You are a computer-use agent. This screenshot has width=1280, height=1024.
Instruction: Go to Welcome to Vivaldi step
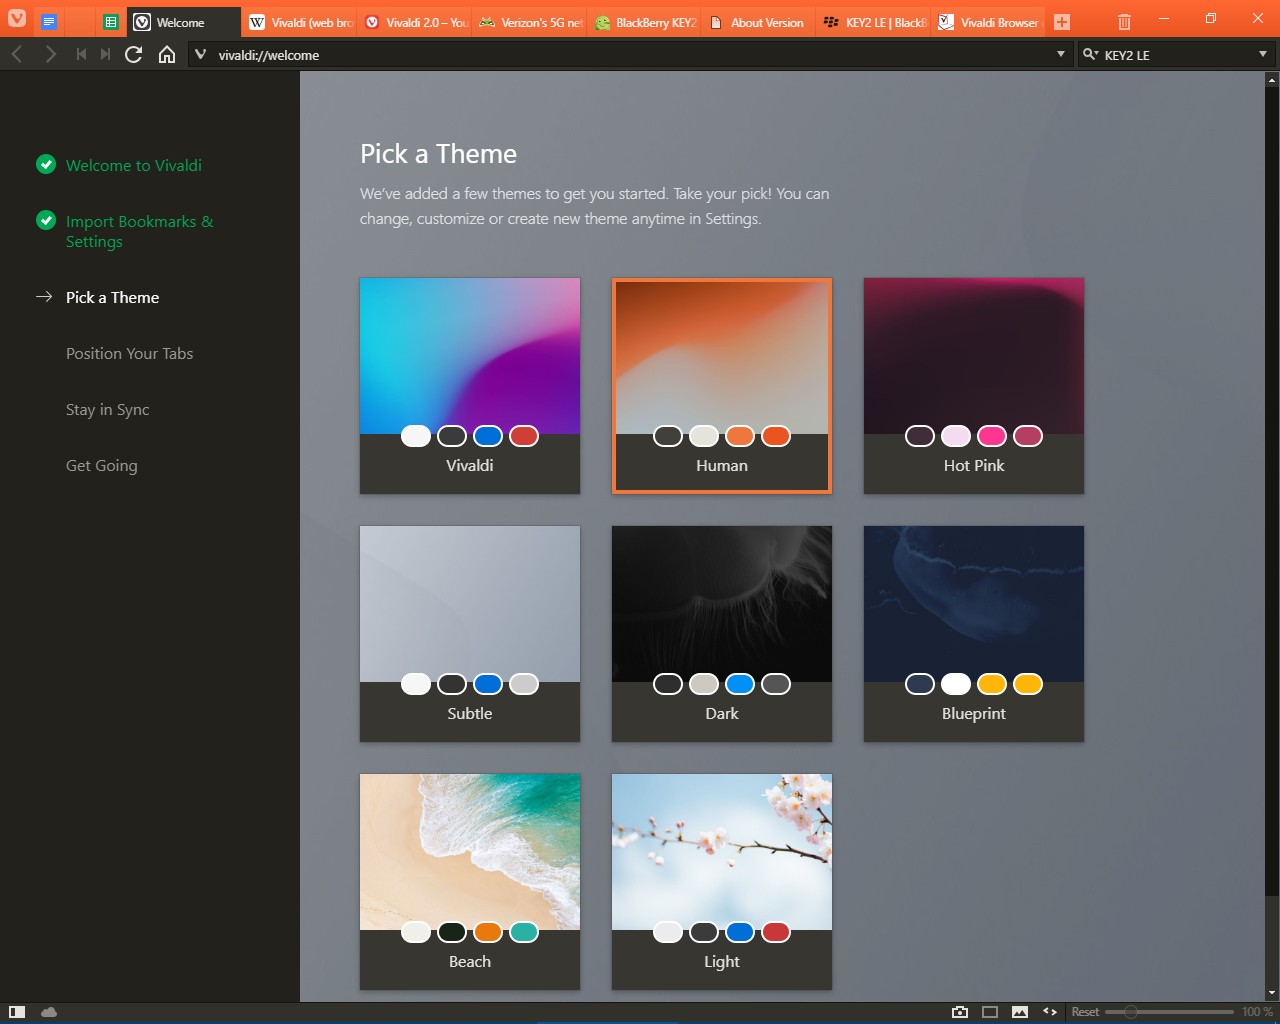pos(133,165)
